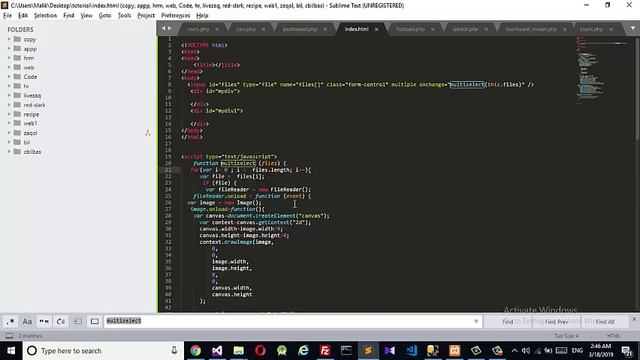The image size is (640, 360).
Task: Expand the web folder
Action: click(x=9, y=67)
